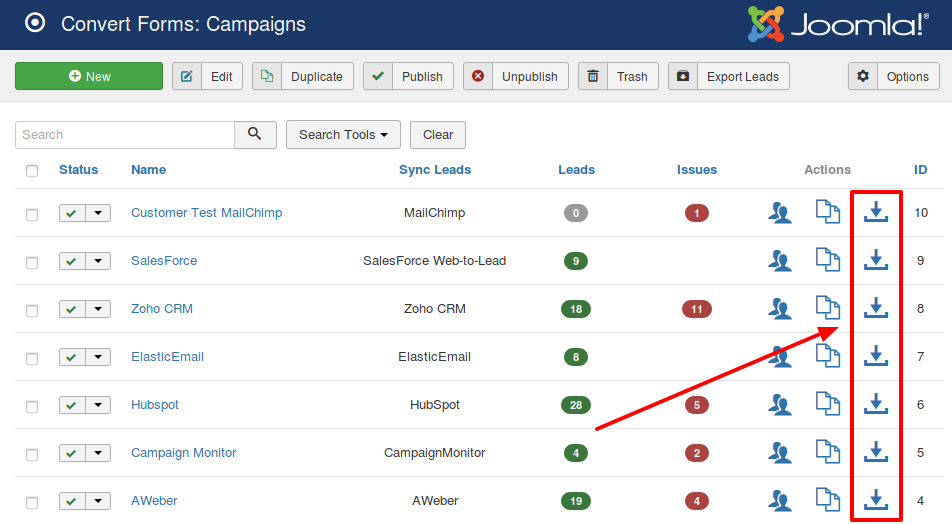952x524 pixels.
Task: Click the red 11 issues badge for Zoho CRM
Action: tap(696, 309)
